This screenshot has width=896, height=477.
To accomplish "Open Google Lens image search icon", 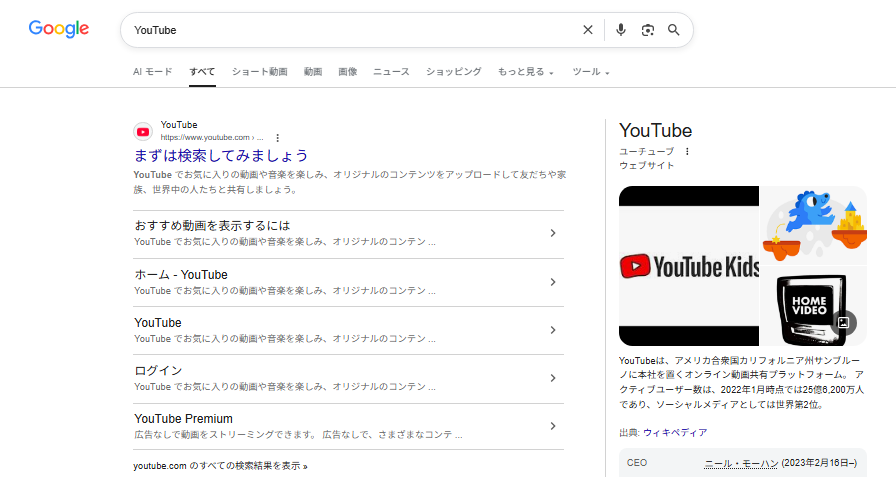I will tap(647, 30).
